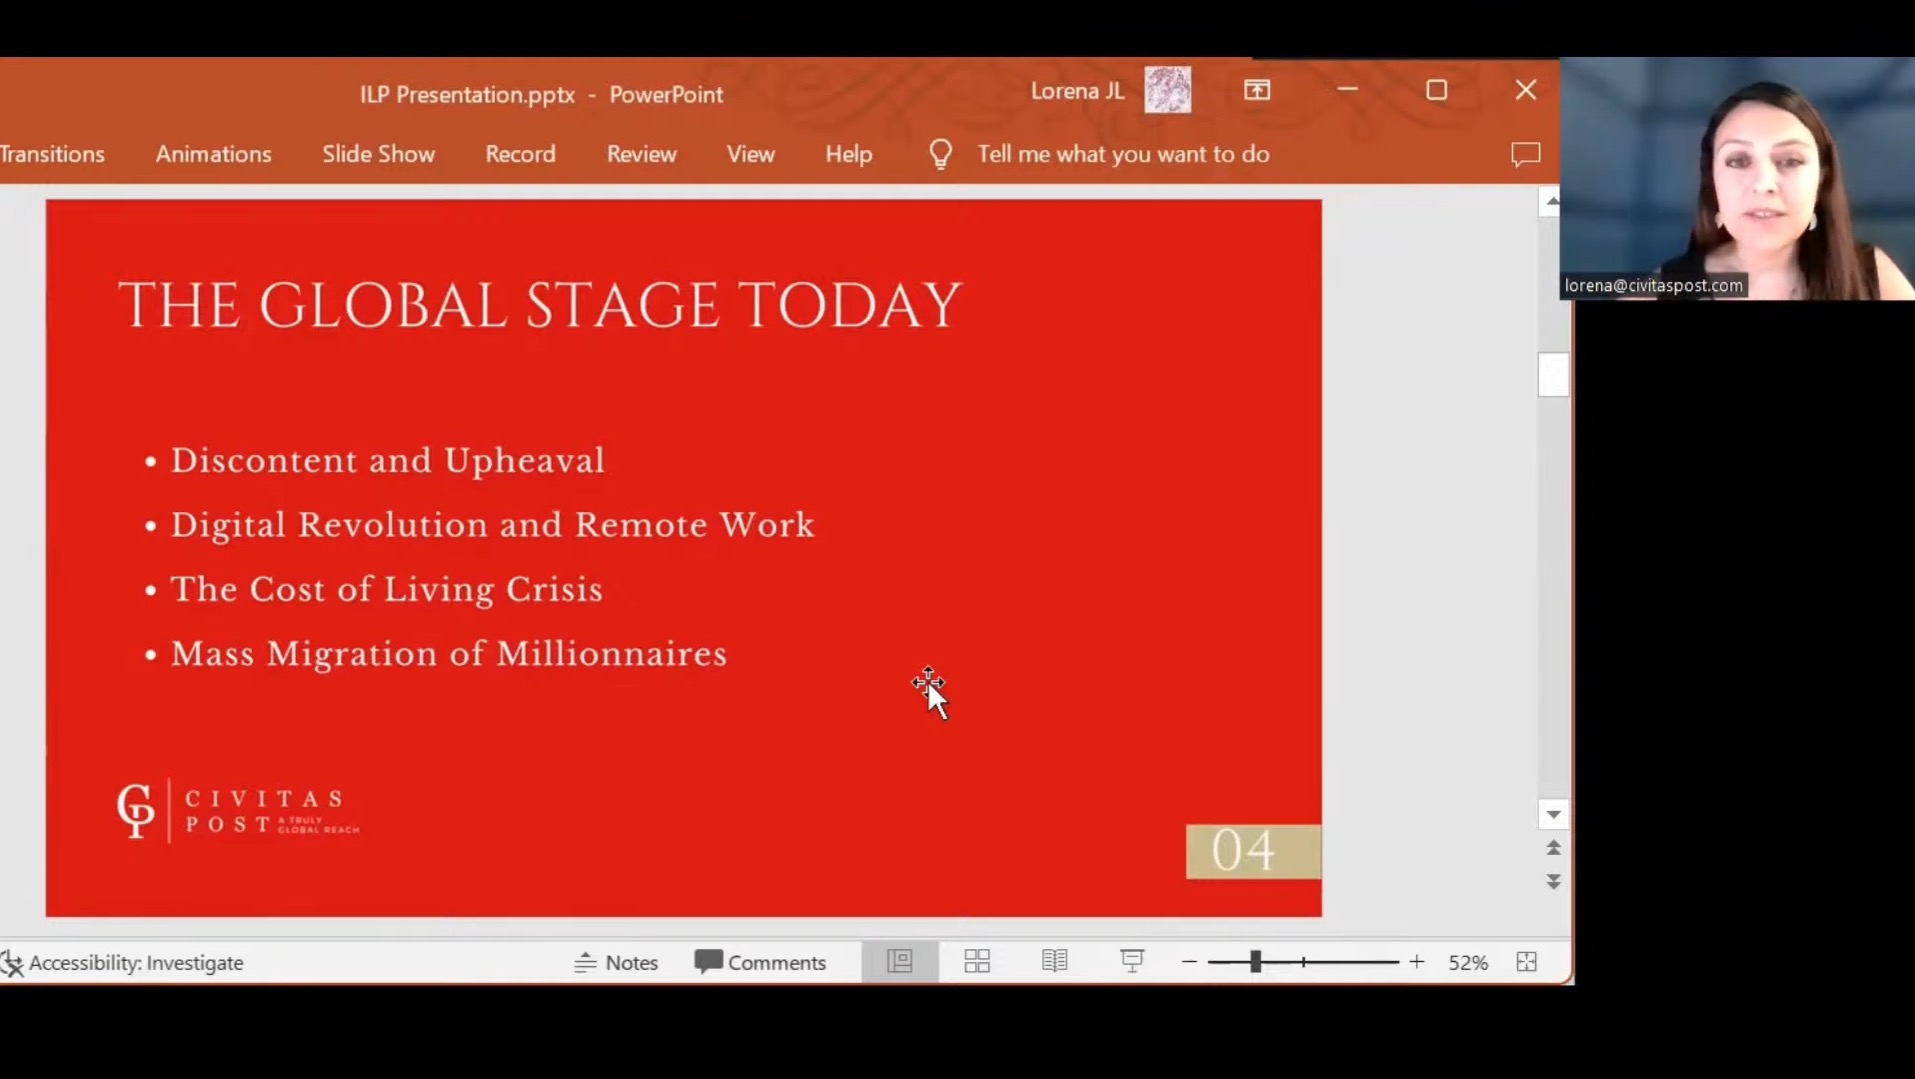Viewport: 1915px width, 1079px height.
Task: Click the lightbulb Tell Me icon
Action: point(940,154)
